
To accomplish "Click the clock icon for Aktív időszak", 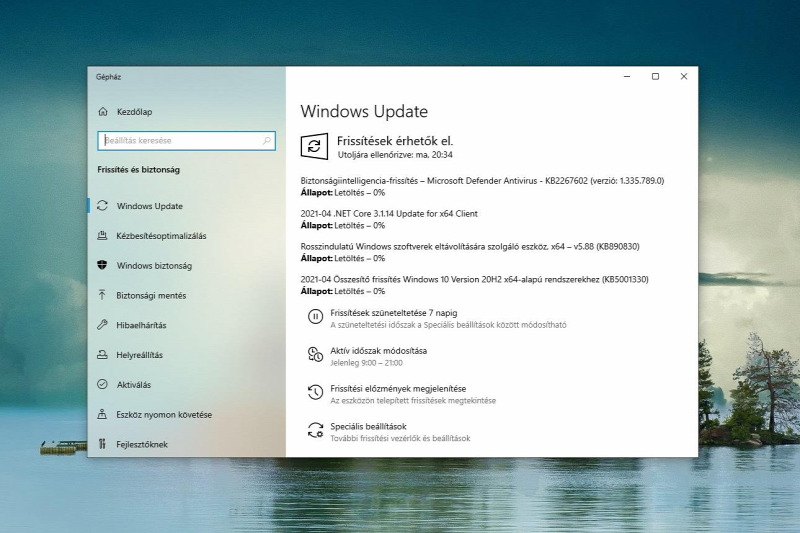I will 315,354.
